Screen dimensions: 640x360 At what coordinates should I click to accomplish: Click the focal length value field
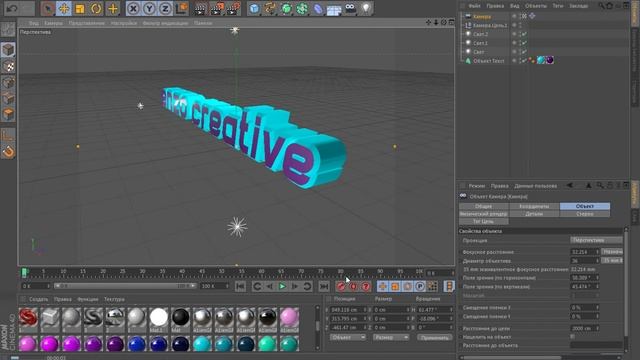click(585, 252)
